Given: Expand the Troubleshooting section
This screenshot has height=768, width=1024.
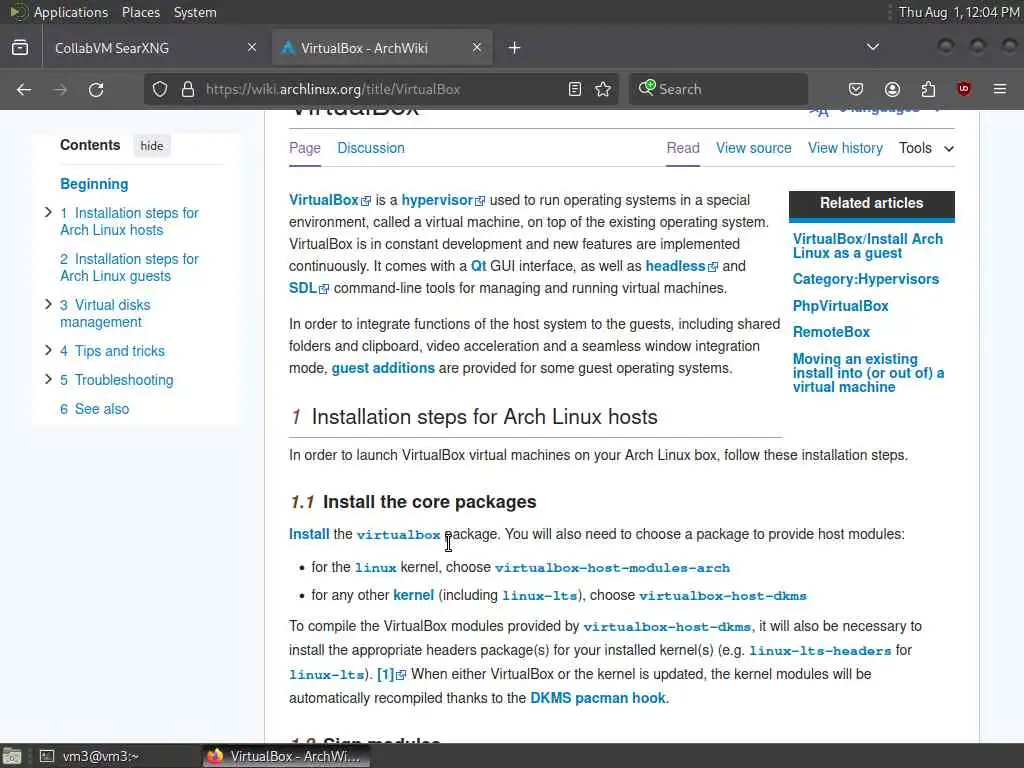Looking at the screenshot, I should coord(48,379).
